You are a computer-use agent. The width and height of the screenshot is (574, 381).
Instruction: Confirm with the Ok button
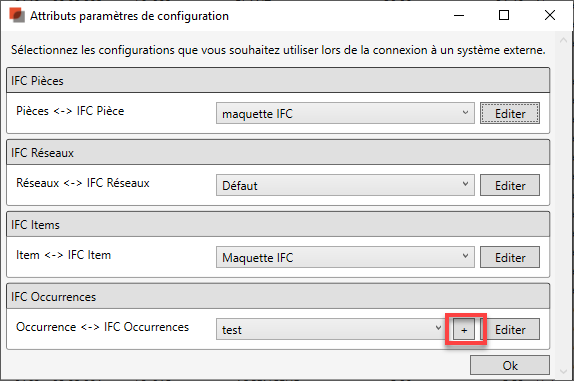point(510,365)
